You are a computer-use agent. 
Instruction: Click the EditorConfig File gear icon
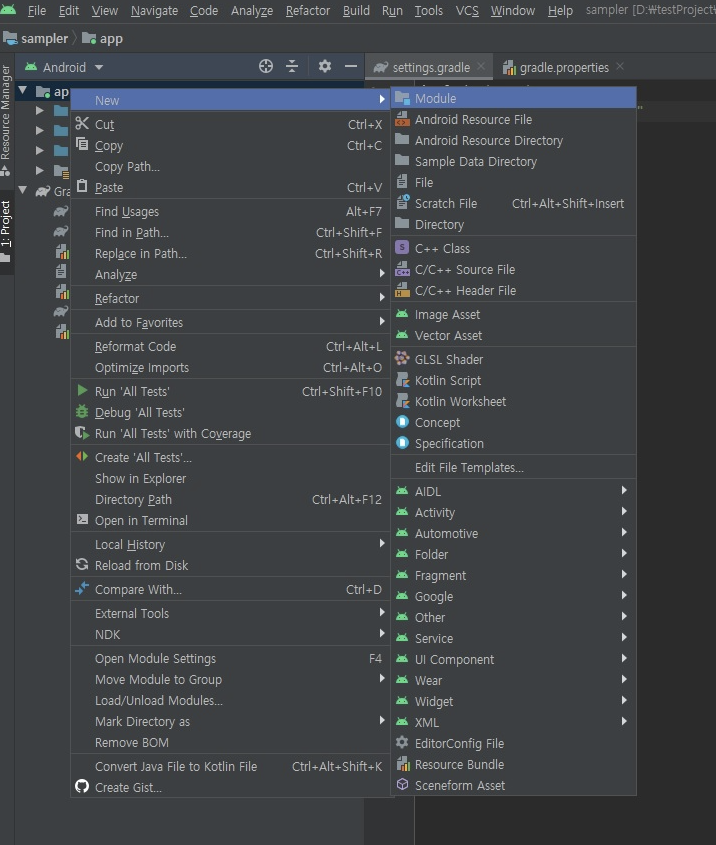(x=402, y=743)
